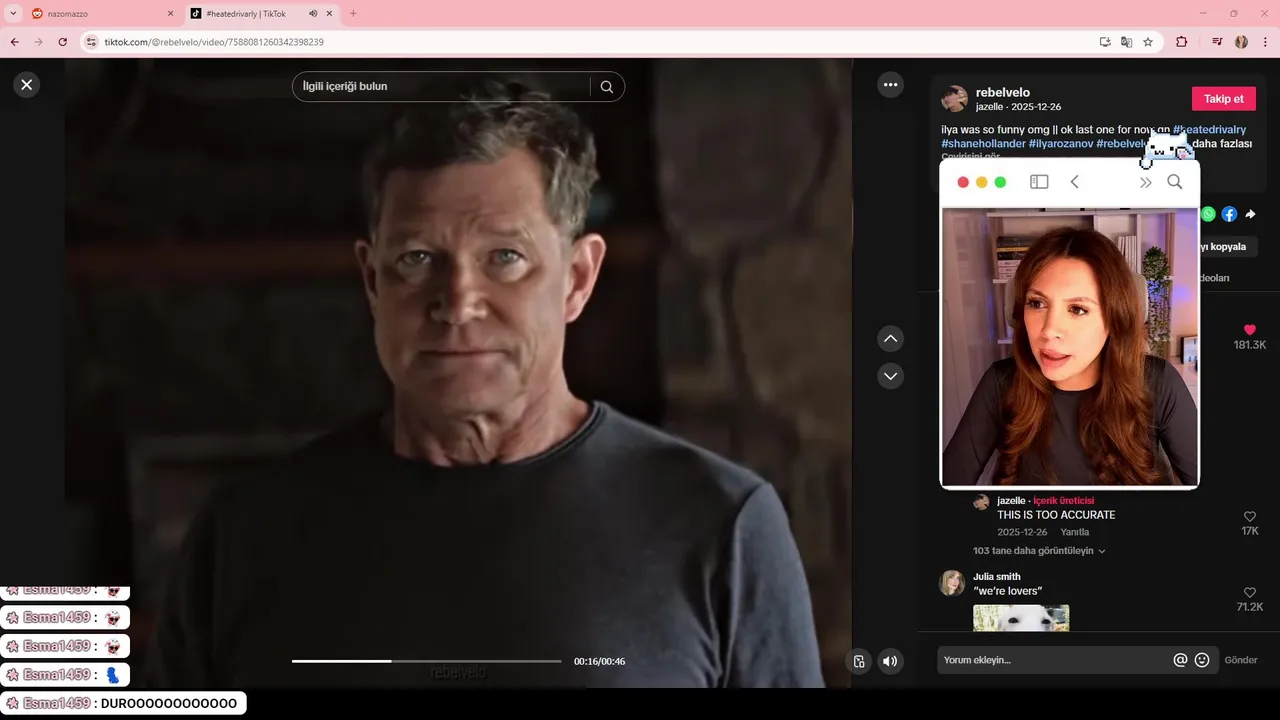The height and width of the screenshot is (720, 1280).
Task: Toggle sidebar icon in overlay window
Action: 1039,182
